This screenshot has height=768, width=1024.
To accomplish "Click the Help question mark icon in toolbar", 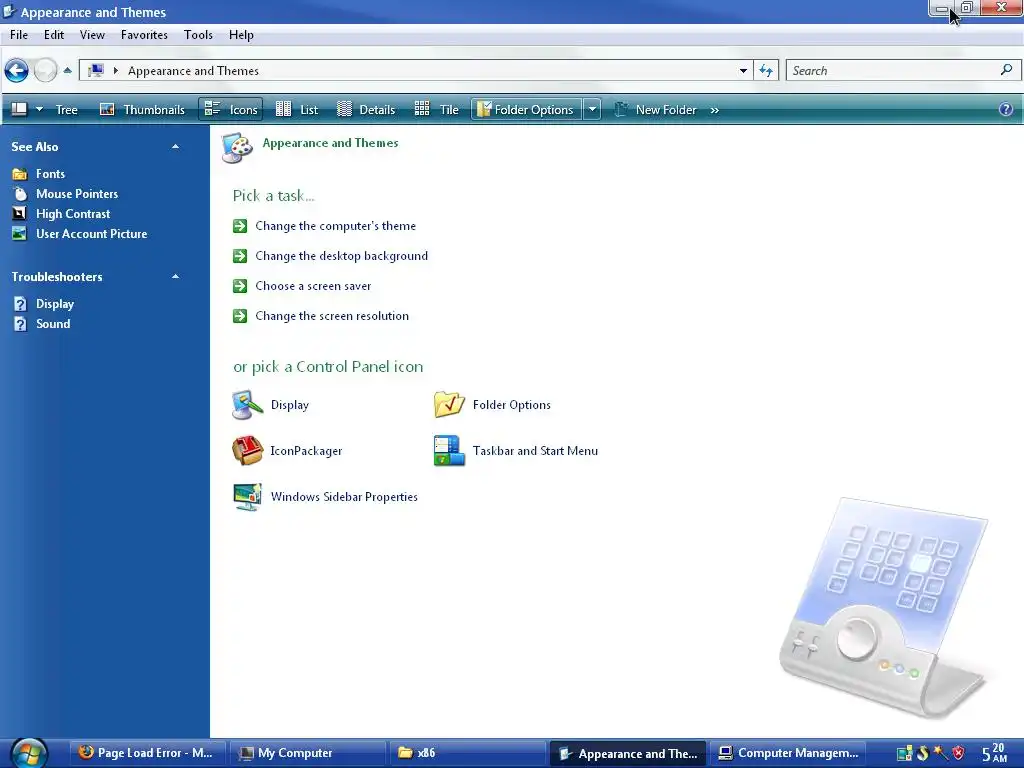I will [x=1006, y=109].
